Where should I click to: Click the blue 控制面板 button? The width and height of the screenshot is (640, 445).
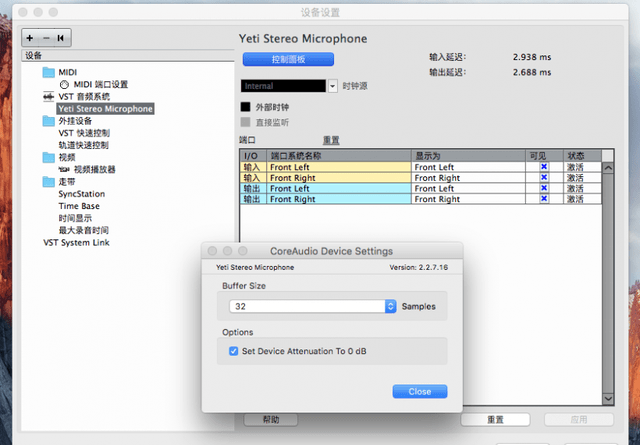coord(288,59)
